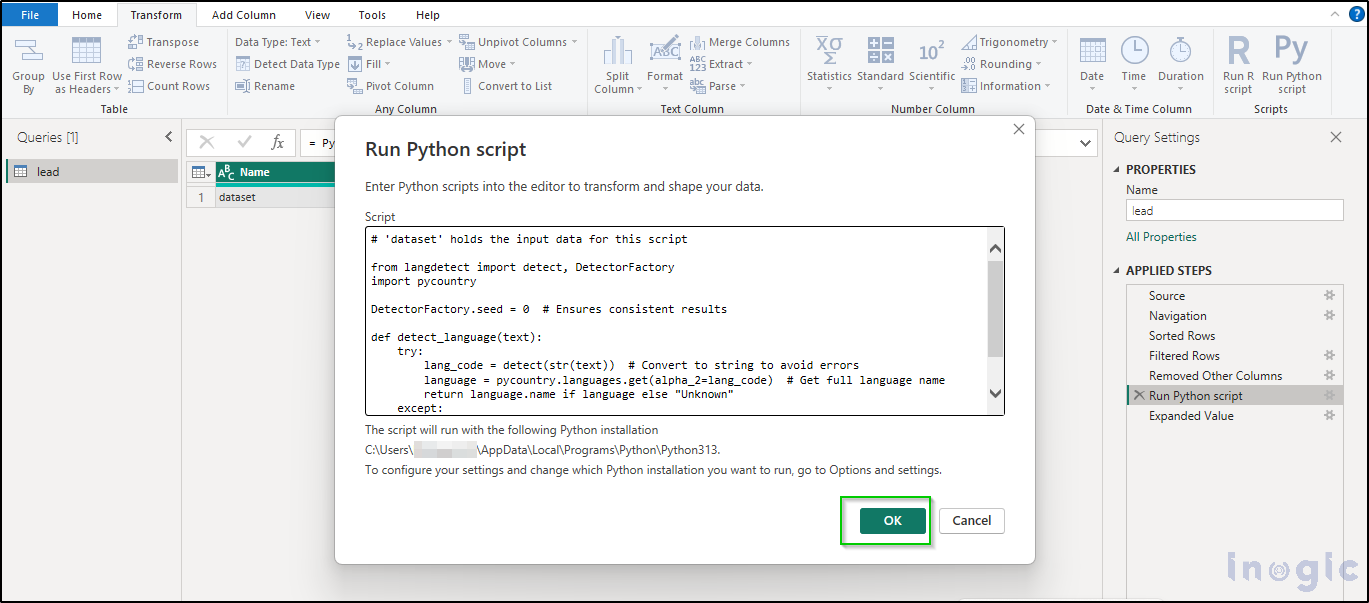Click Convert to List
This screenshot has width=1369, height=603.
(506, 86)
